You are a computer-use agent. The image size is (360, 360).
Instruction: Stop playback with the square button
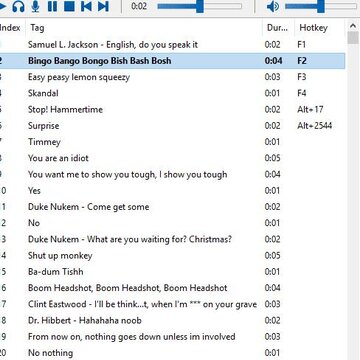69,6
